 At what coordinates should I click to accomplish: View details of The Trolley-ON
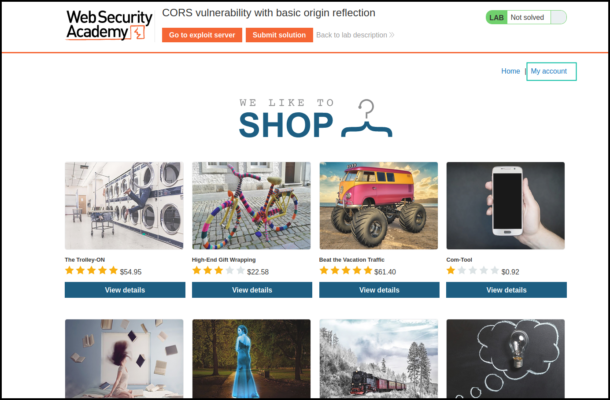tap(125, 290)
